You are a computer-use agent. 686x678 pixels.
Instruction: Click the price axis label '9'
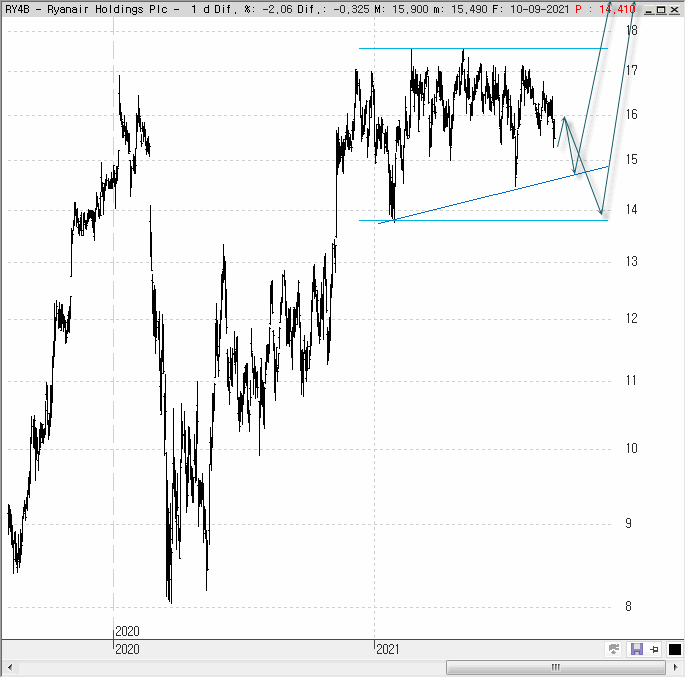tap(628, 524)
